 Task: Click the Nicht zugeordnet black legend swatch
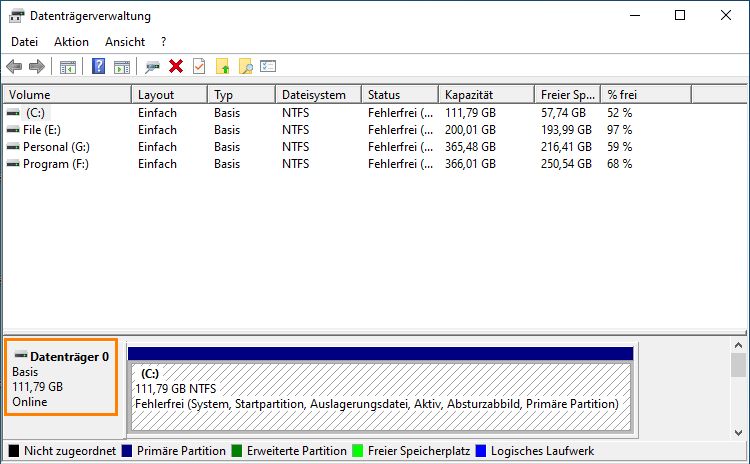(x=14, y=451)
